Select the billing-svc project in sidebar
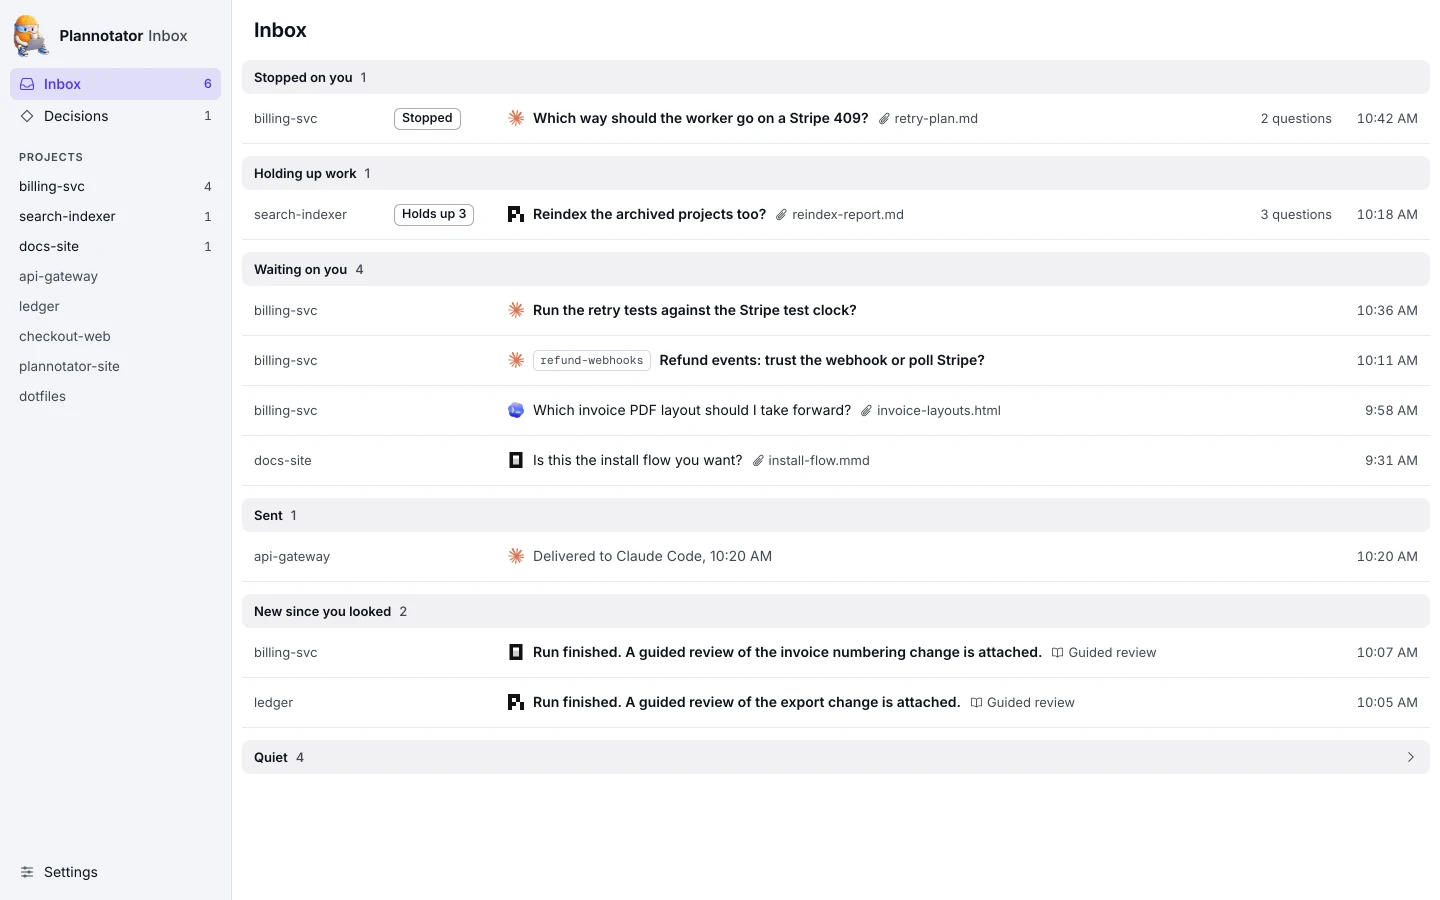 tap(115, 186)
